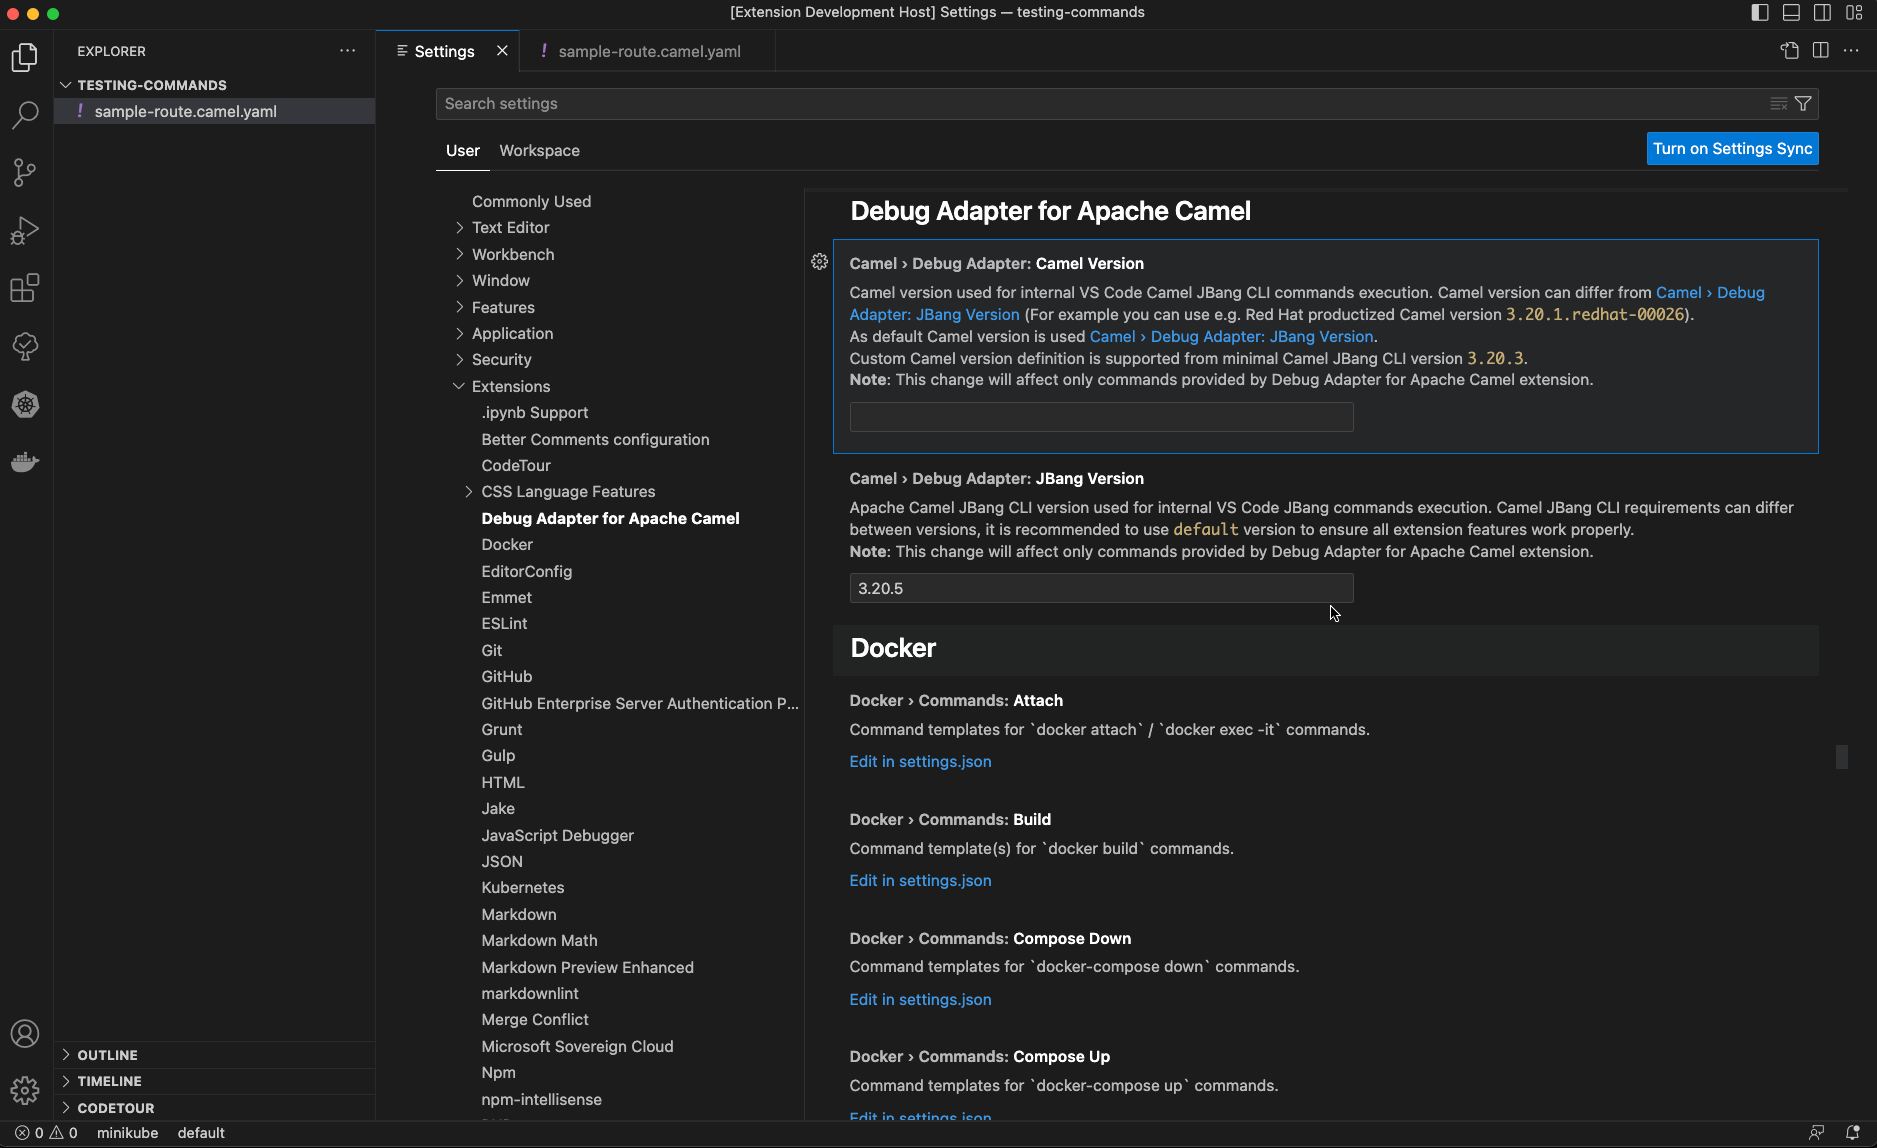This screenshot has width=1877, height=1148.
Task: Open the sample-route.camel.yaml editor tab
Action: (x=648, y=52)
